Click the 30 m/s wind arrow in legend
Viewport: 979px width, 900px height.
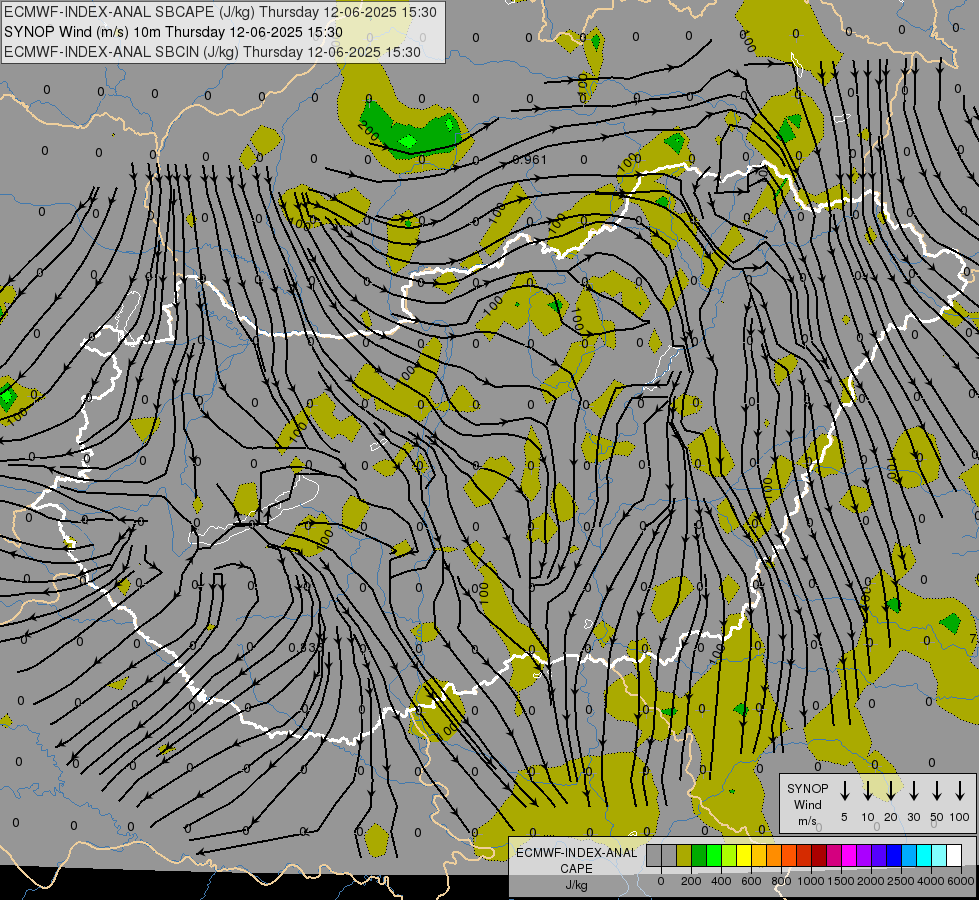(913, 791)
